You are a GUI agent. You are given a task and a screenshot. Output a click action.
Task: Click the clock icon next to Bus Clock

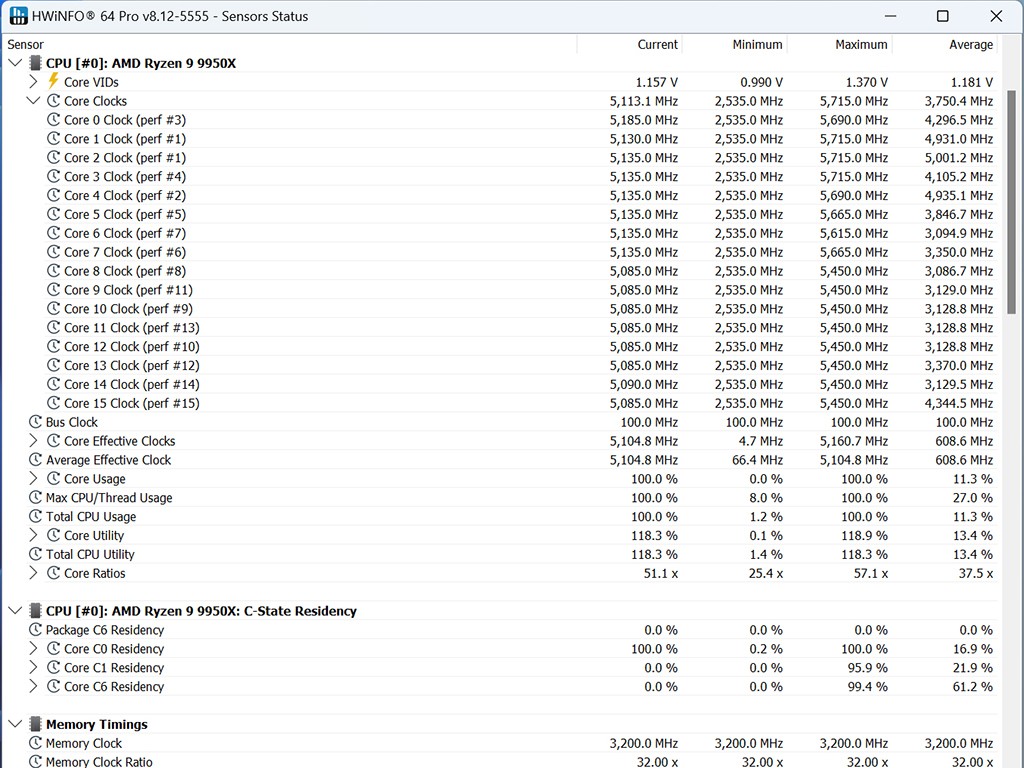pos(36,422)
